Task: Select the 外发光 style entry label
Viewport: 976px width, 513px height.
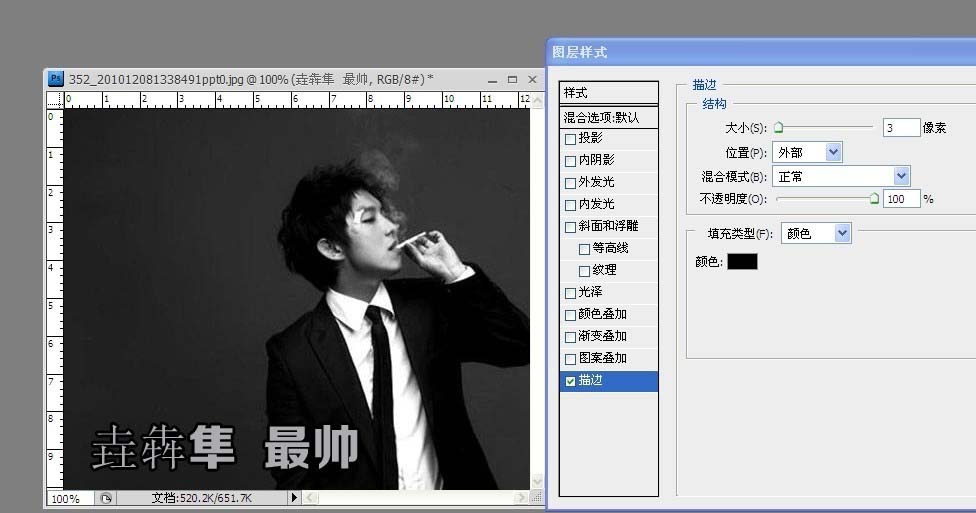Action: (x=596, y=182)
